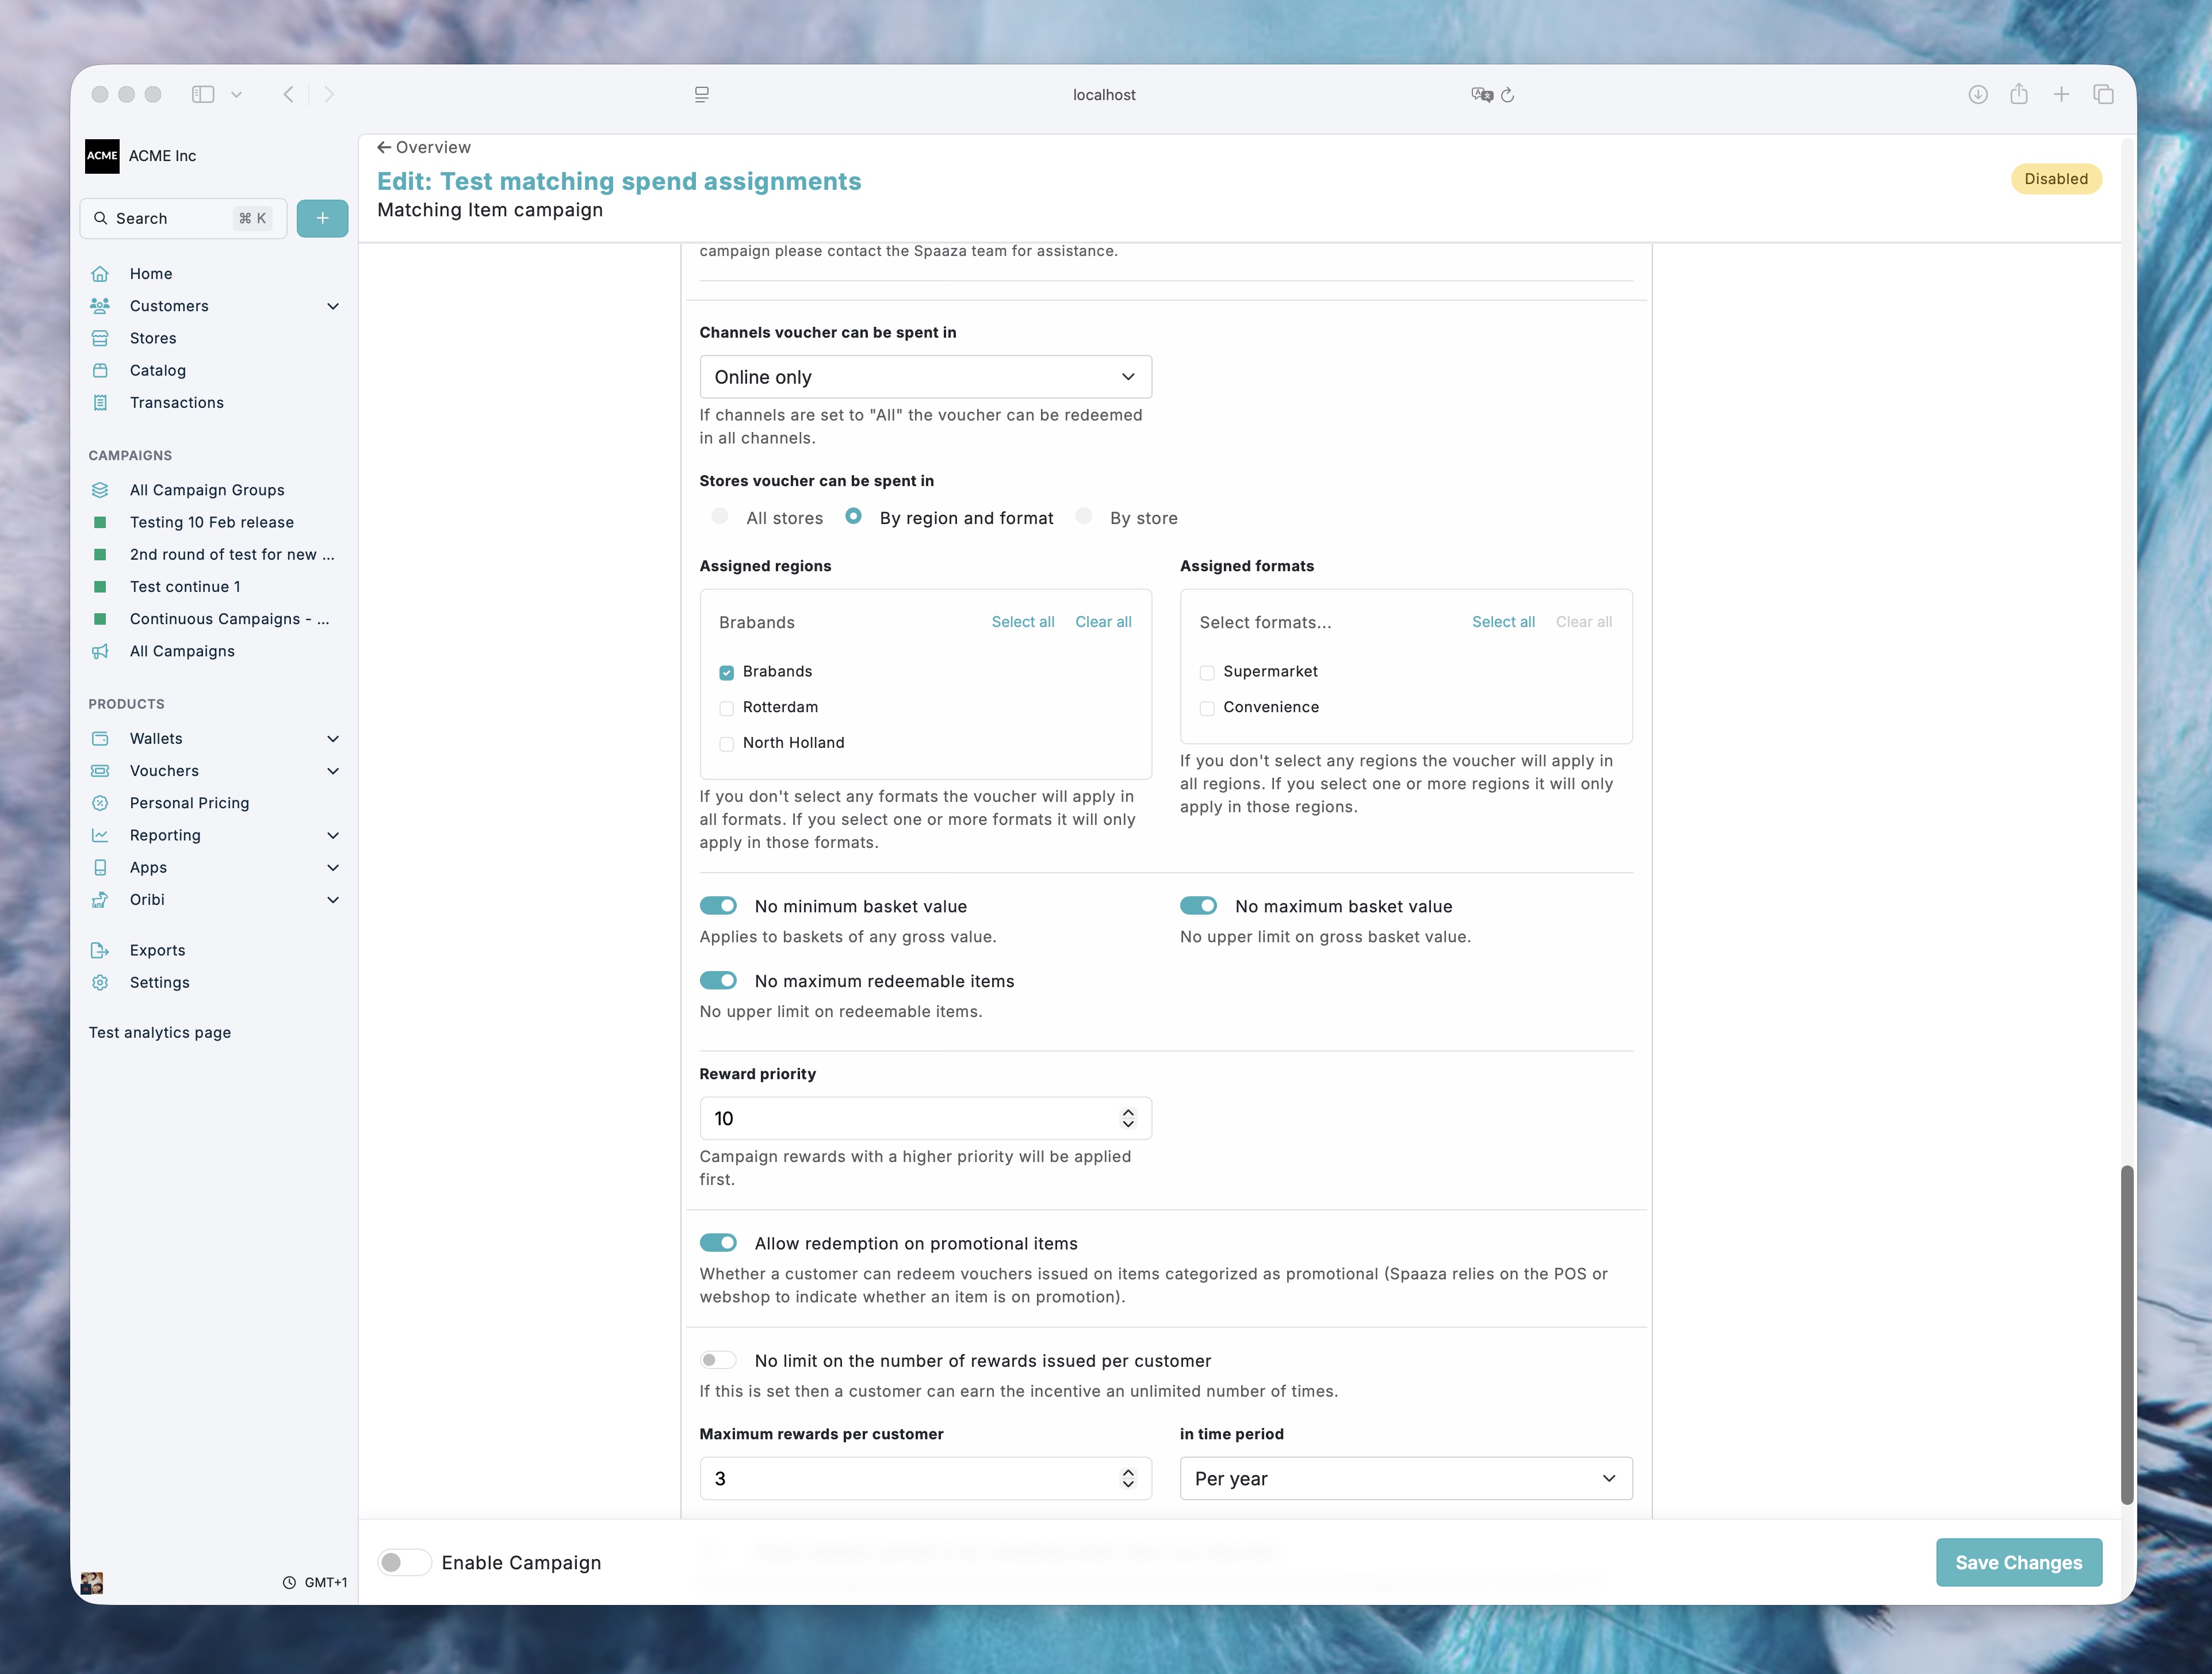Image resolution: width=2212 pixels, height=1674 pixels.
Task: Click the Stores icon in sidebar
Action: tap(100, 338)
